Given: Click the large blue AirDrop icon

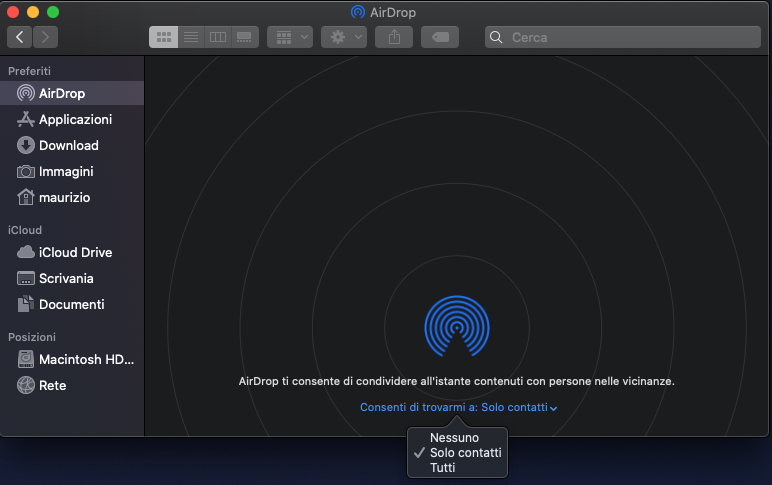Looking at the screenshot, I should (457, 326).
